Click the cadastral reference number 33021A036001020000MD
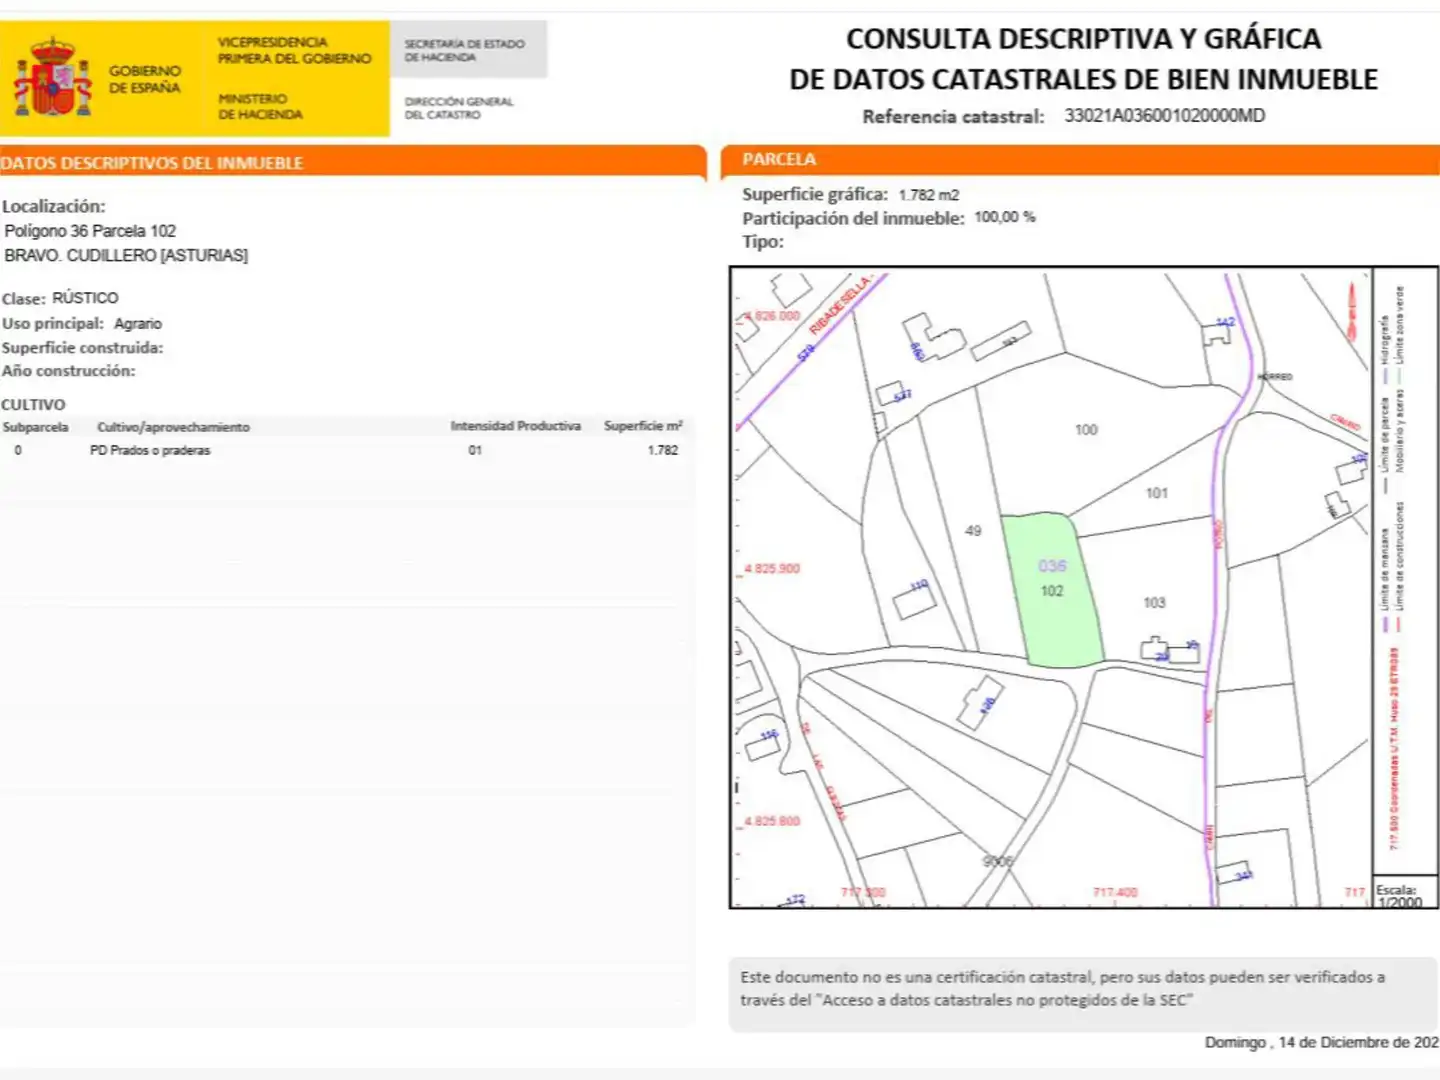This screenshot has height=1080, width=1440. pyautogui.click(x=1164, y=116)
